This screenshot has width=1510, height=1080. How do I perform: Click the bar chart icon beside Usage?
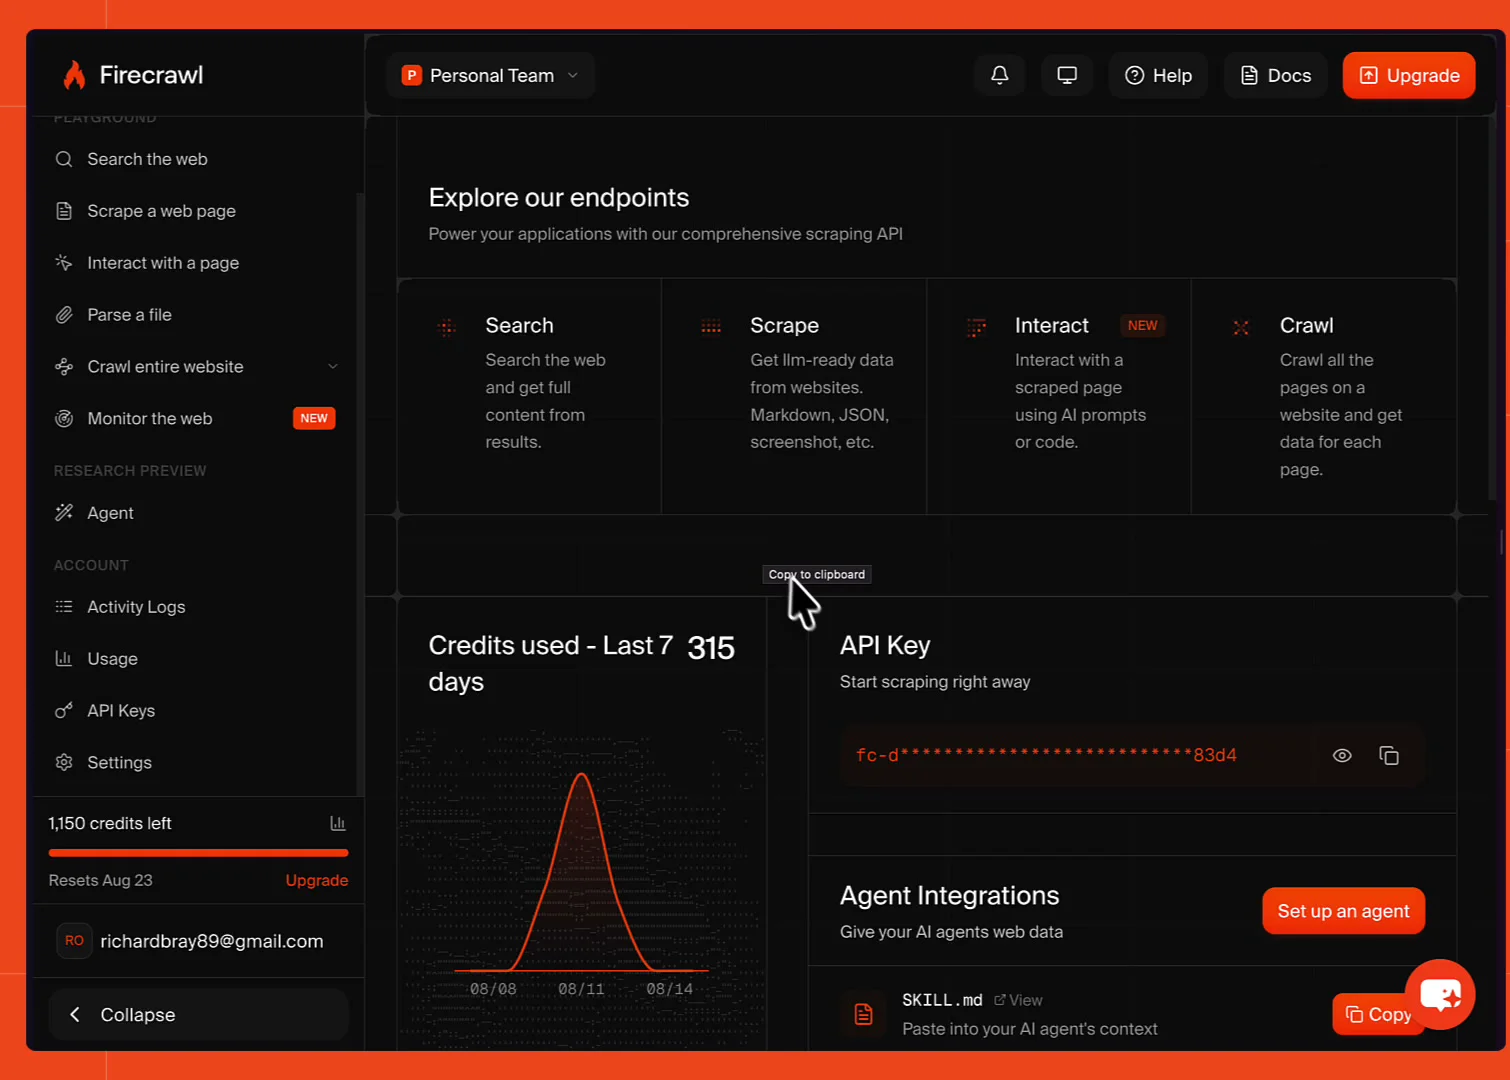(x=64, y=659)
